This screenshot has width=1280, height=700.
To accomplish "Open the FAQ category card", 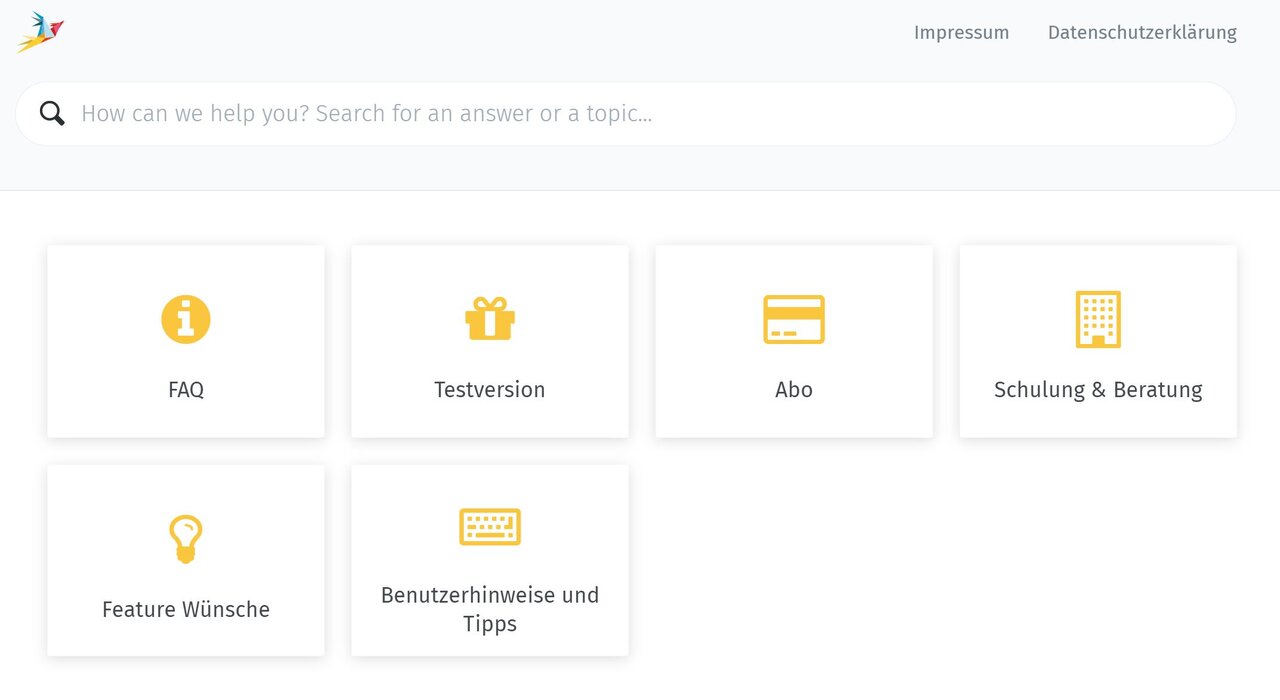I will (x=185, y=341).
